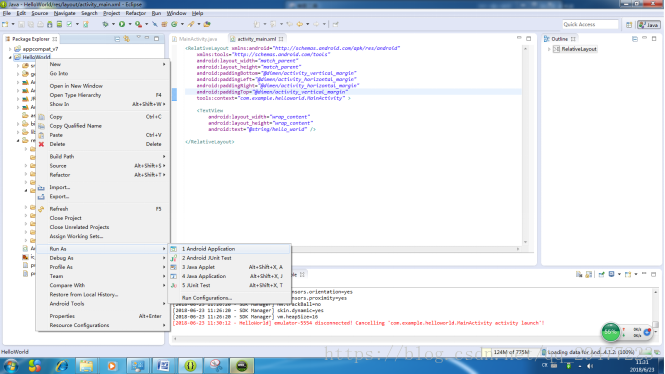Open the Android Virtual Device Manager icon

pyautogui.click(x=59, y=25)
